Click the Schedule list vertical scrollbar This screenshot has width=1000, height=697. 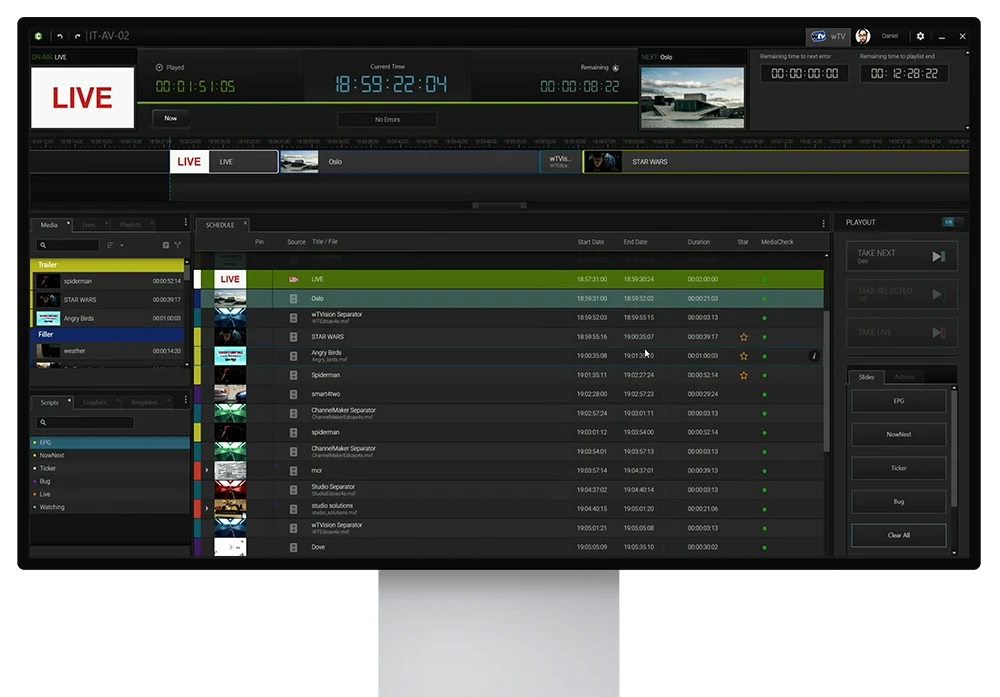click(x=827, y=381)
